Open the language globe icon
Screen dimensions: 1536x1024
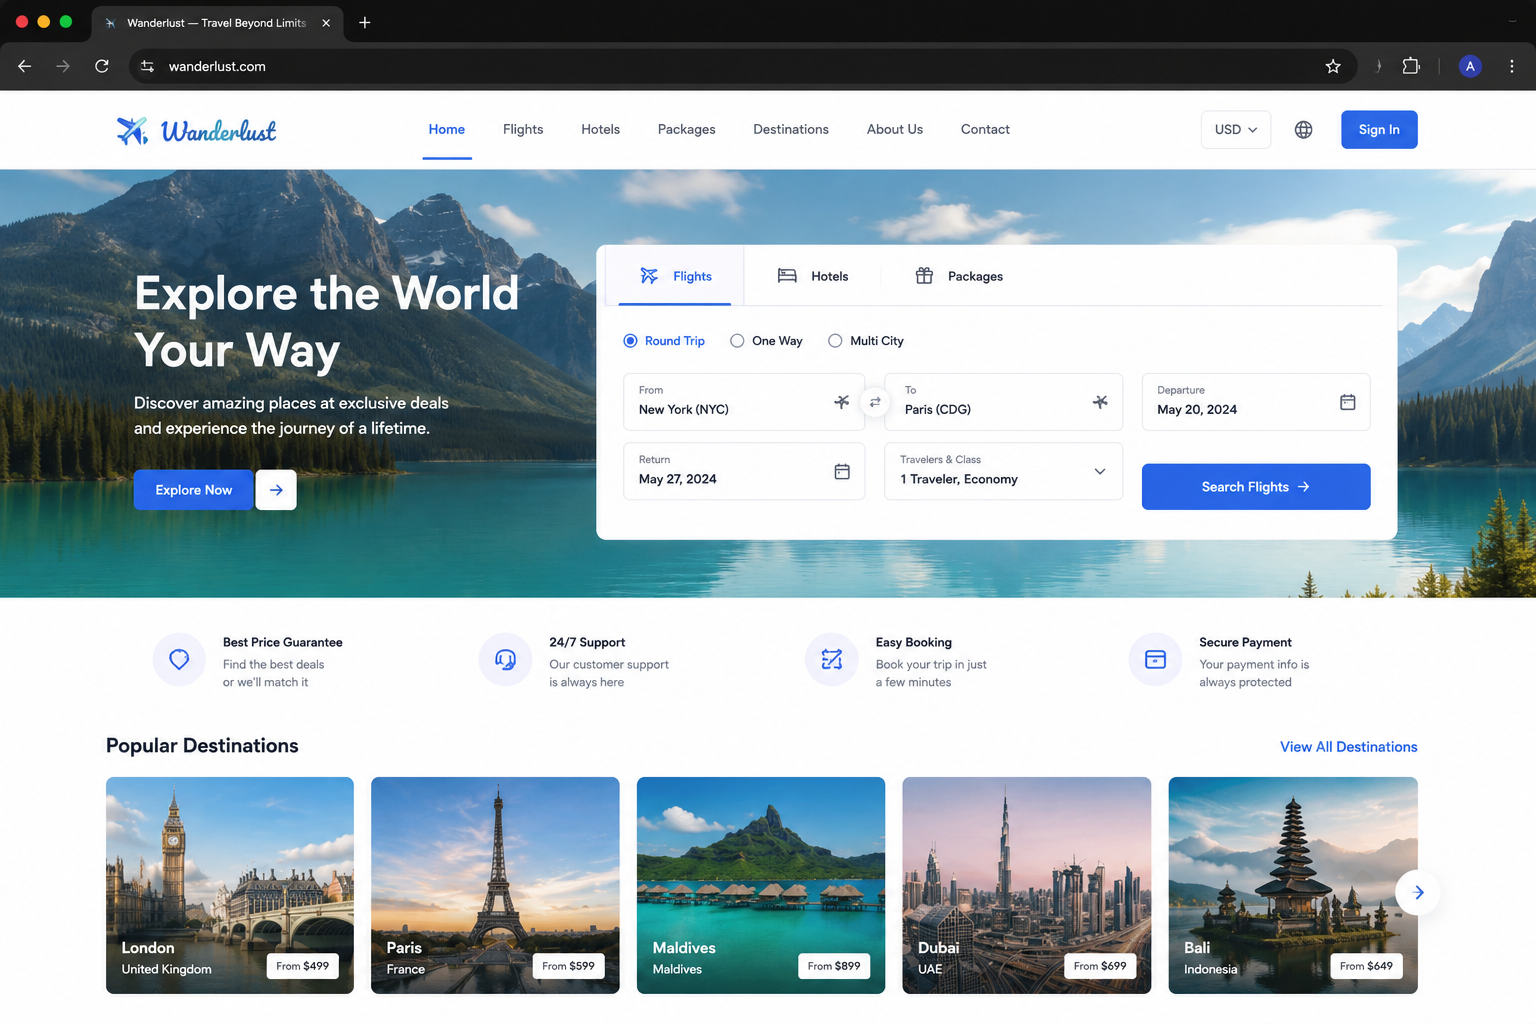tap(1303, 130)
